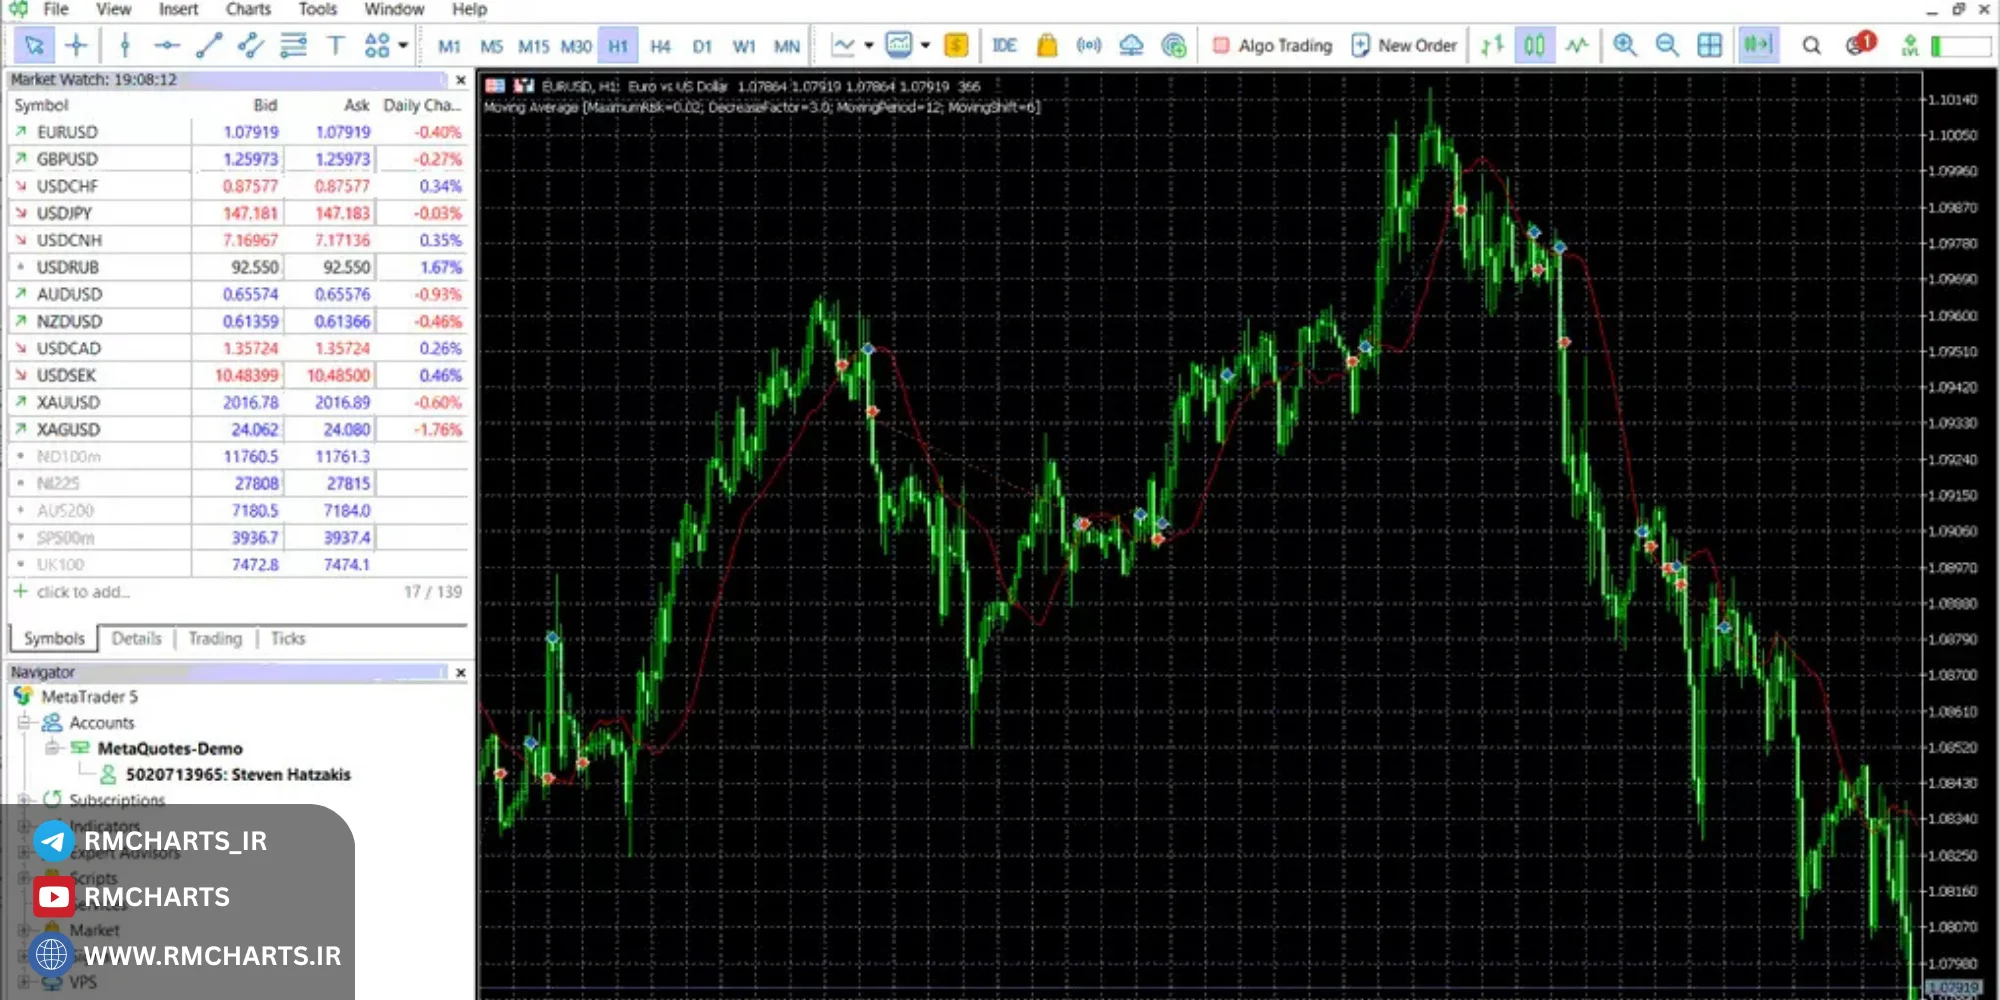2000x1000 pixels.
Task: Tile chart windows grid icon
Action: point(1710,45)
